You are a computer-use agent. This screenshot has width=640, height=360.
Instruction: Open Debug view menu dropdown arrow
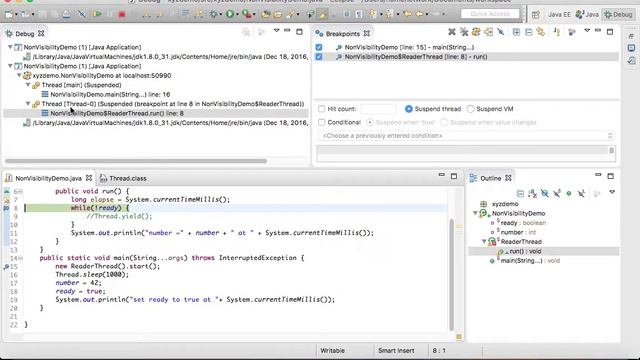(276, 31)
